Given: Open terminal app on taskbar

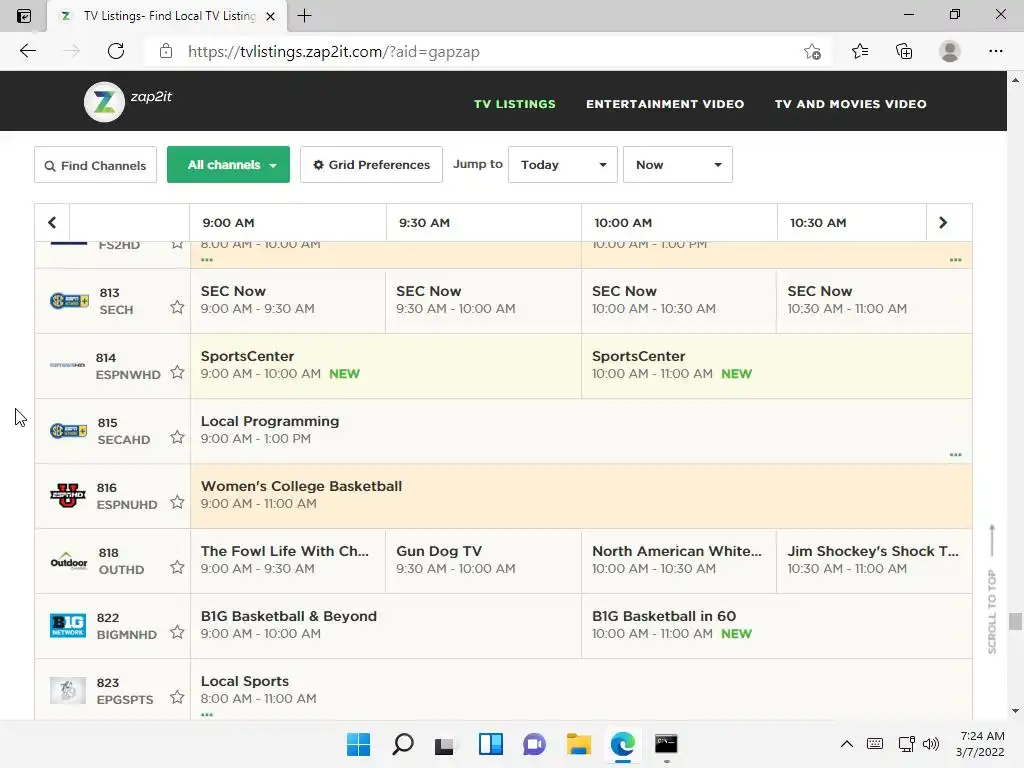Looking at the screenshot, I should coord(666,744).
